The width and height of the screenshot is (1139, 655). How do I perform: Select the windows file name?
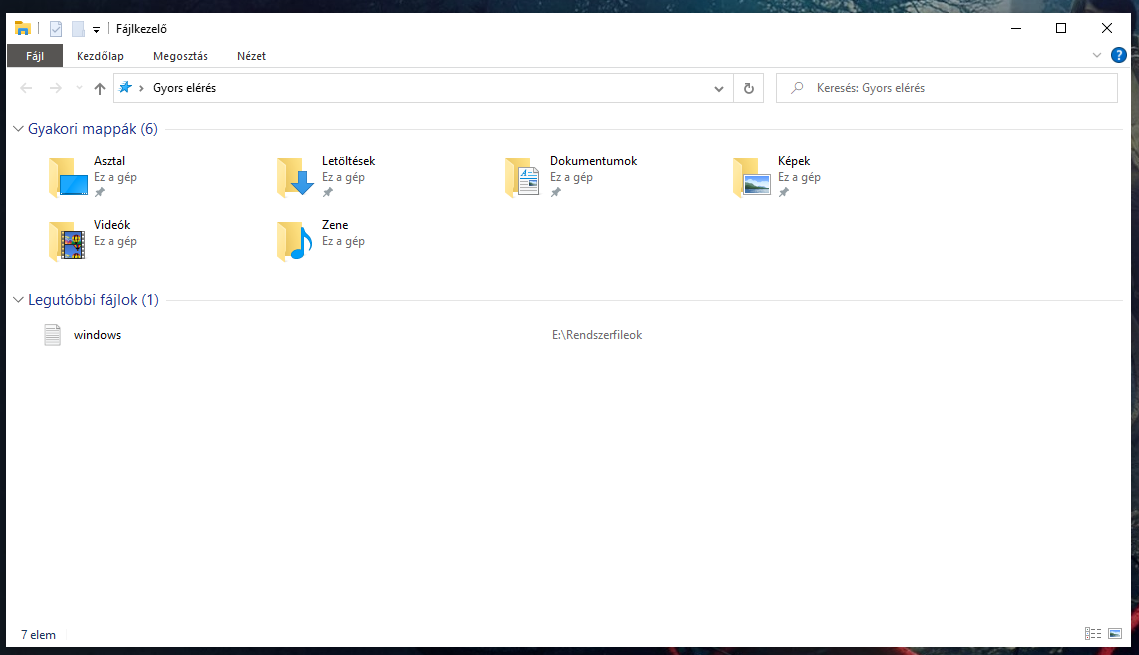pyautogui.click(x=97, y=335)
